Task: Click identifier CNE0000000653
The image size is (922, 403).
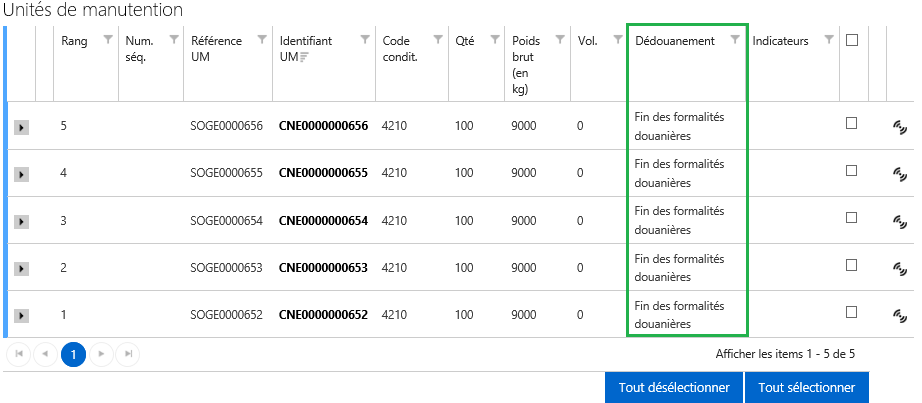Action: (323, 268)
